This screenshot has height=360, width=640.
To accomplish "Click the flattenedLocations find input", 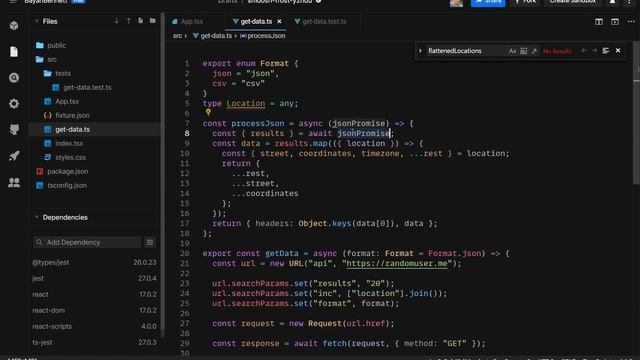I will tap(465, 51).
